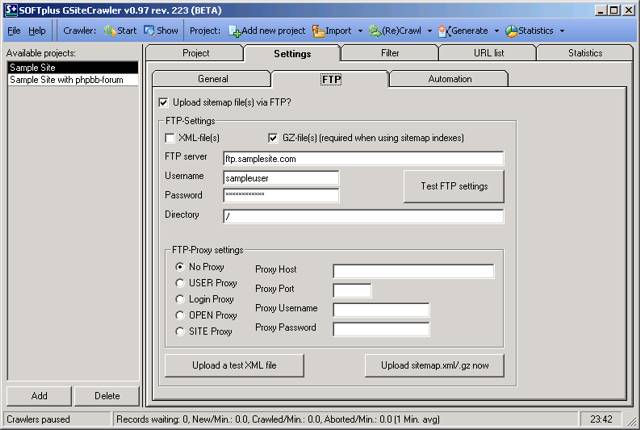Image resolution: width=640 pixels, height=430 pixels.
Task: Click the Username field with sampleuser
Action: click(281, 178)
